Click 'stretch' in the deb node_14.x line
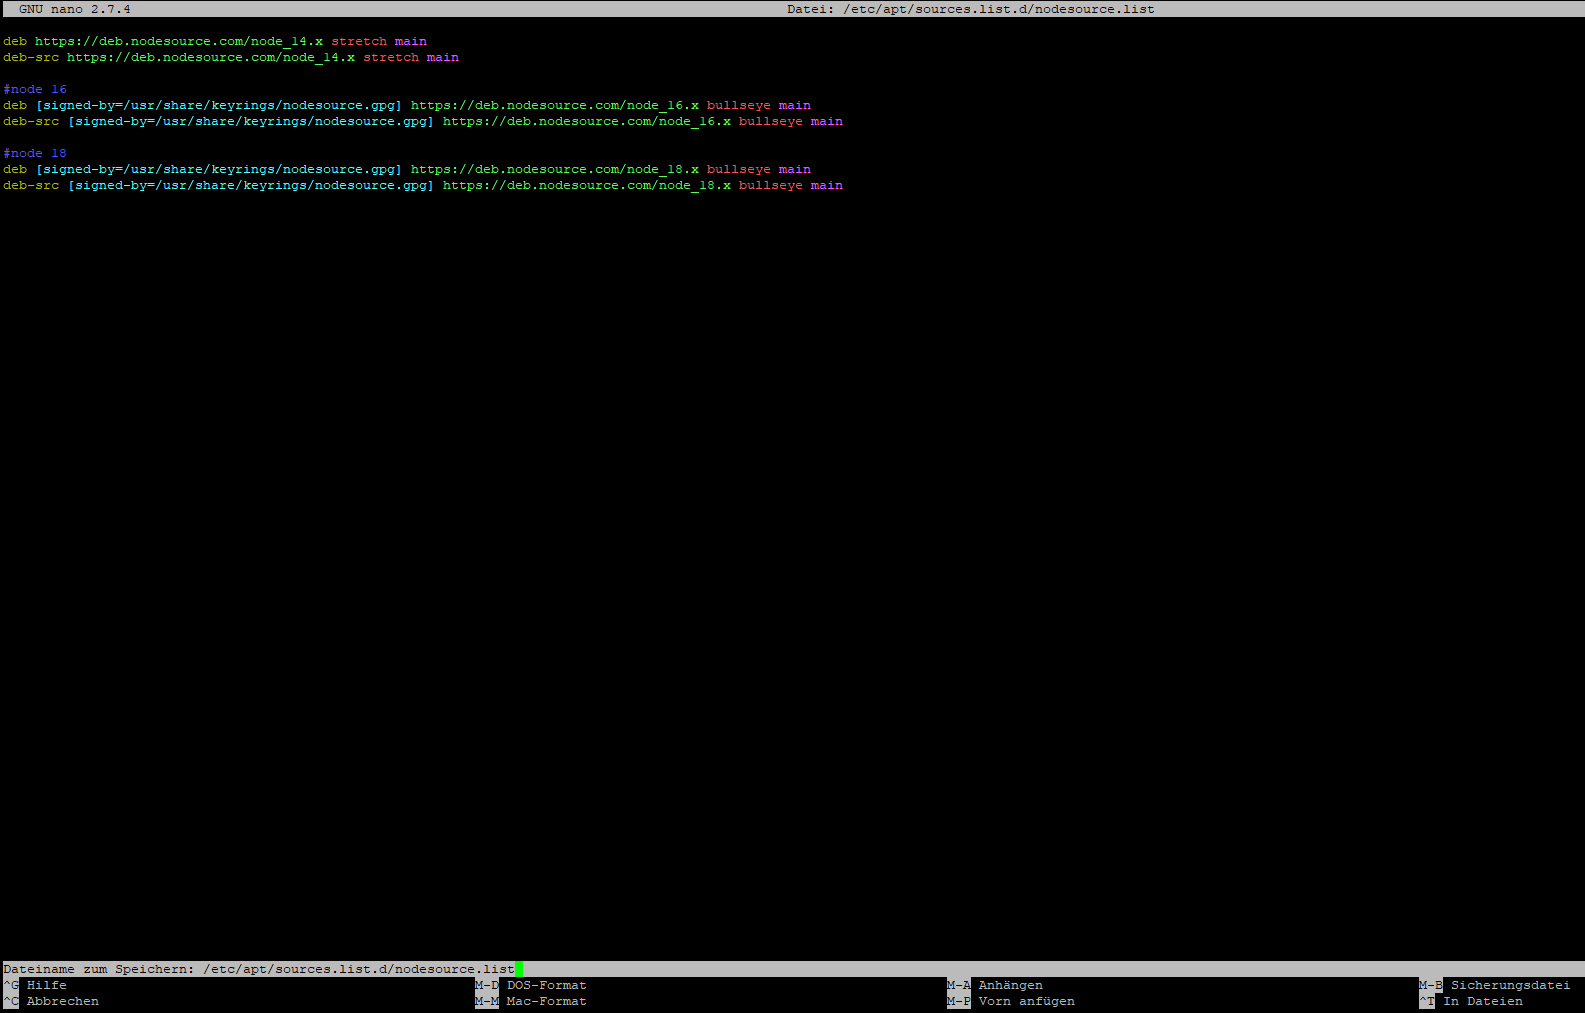Screen dimensions: 1585x1013 [x=359, y=41]
